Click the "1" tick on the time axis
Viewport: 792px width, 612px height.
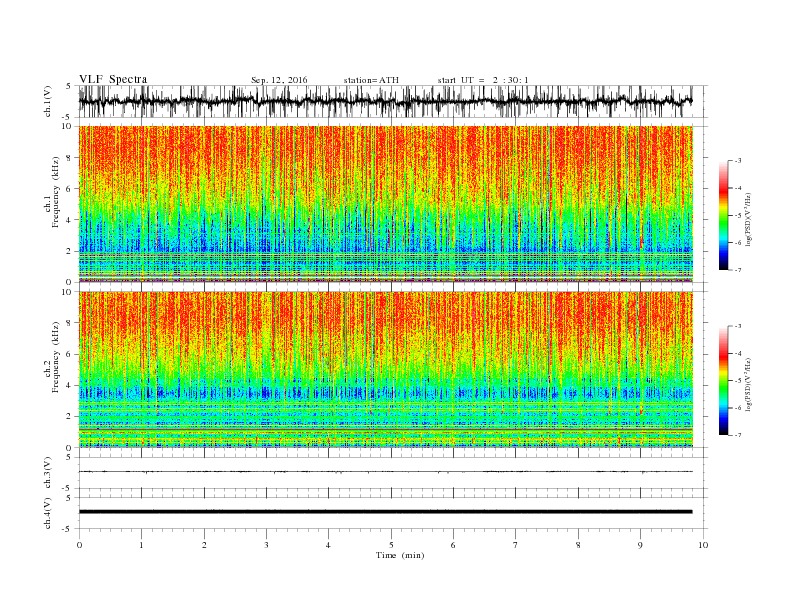(x=141, y=545)
